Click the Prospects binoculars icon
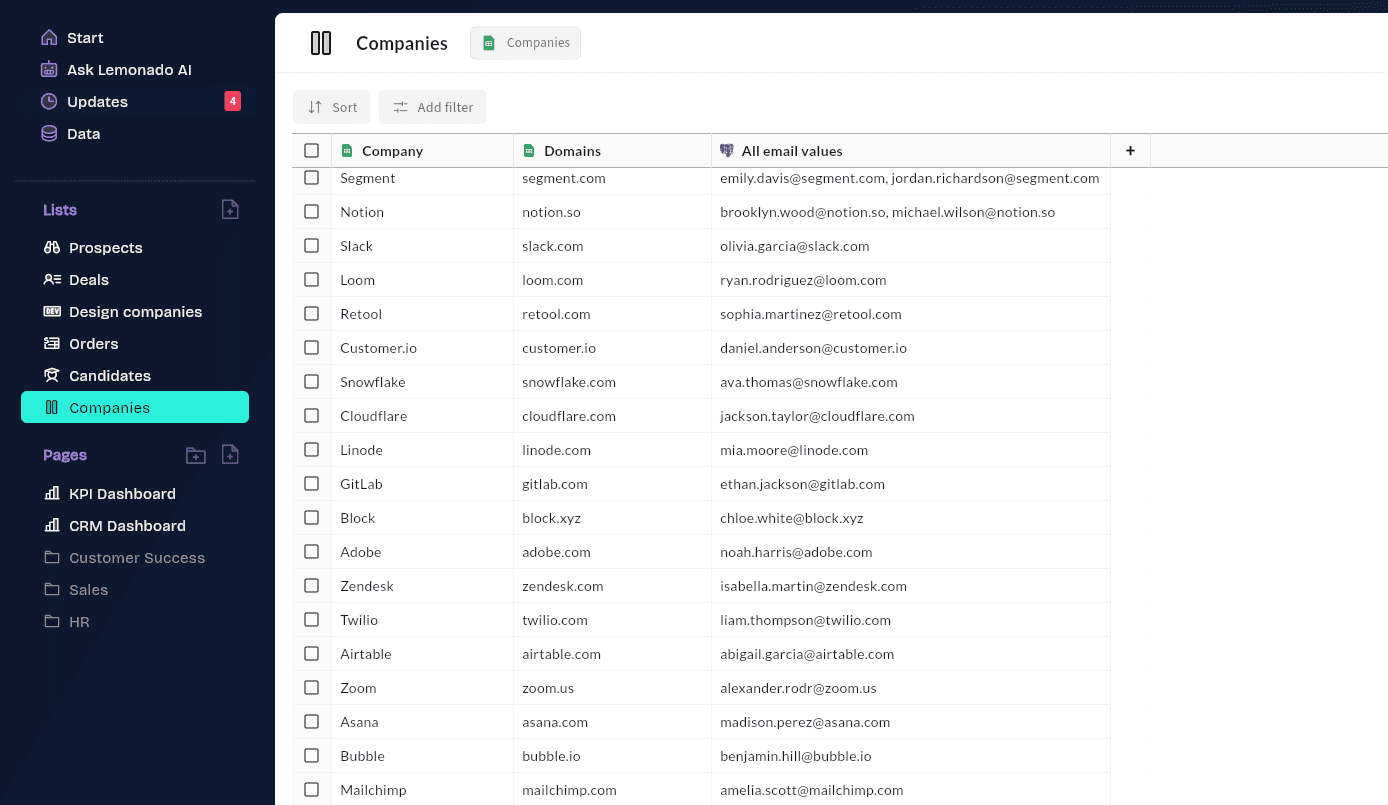This screenshot has width=1388, height=805. point(52,248)
